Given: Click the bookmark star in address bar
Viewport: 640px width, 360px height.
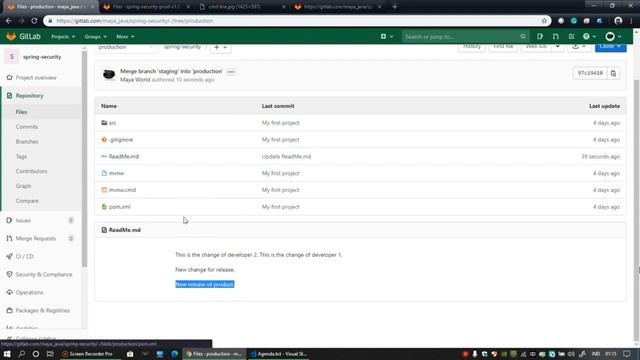Looking at the screenshot, I should pyautogui.click(x=544, y=21).
